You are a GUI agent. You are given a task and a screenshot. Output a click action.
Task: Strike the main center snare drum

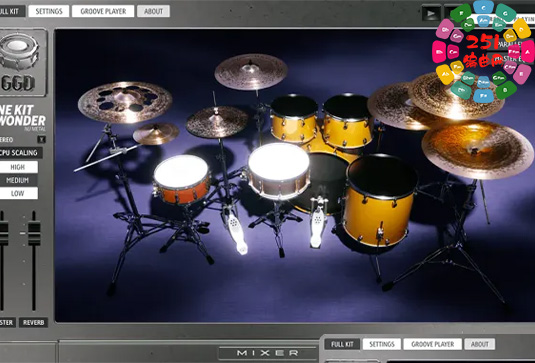(279, 171)
